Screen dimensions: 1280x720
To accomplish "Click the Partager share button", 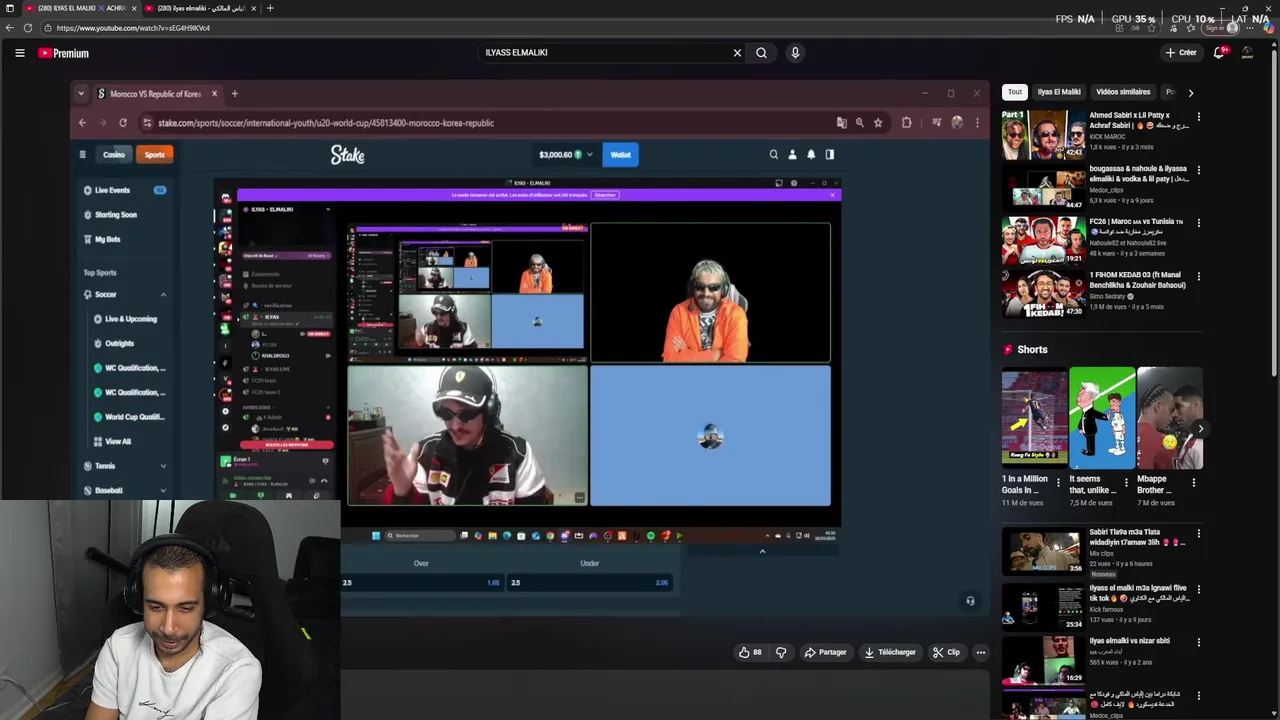I will tap(826, 652).
